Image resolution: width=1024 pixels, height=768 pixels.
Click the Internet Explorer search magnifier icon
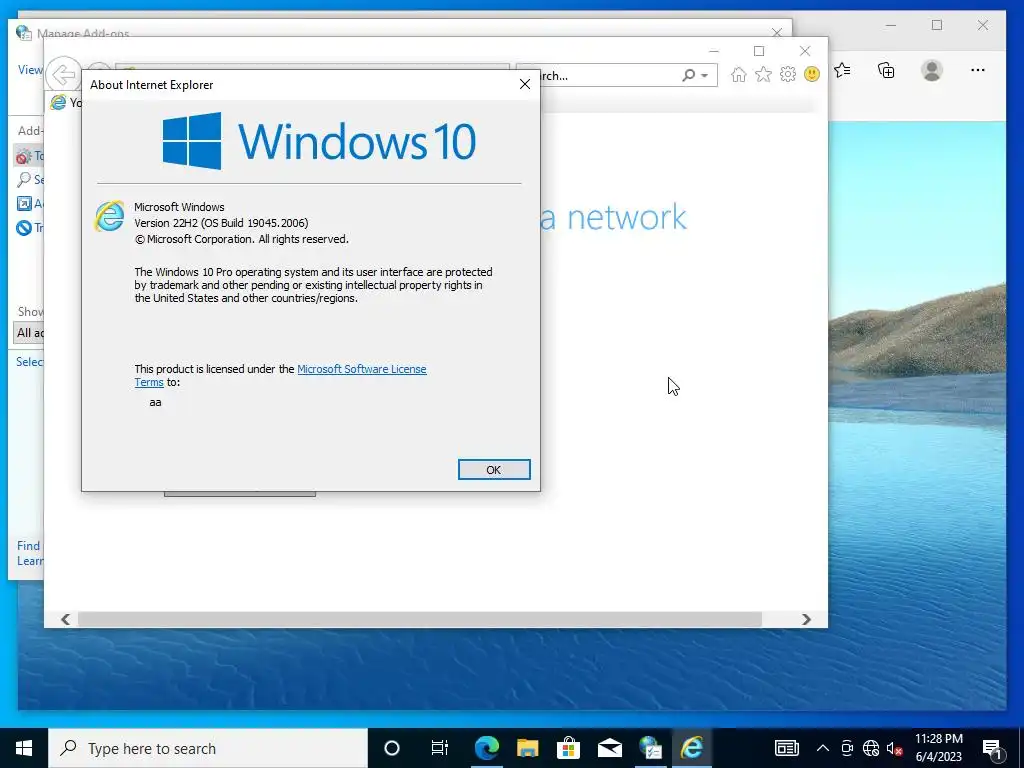pos(688,76)
